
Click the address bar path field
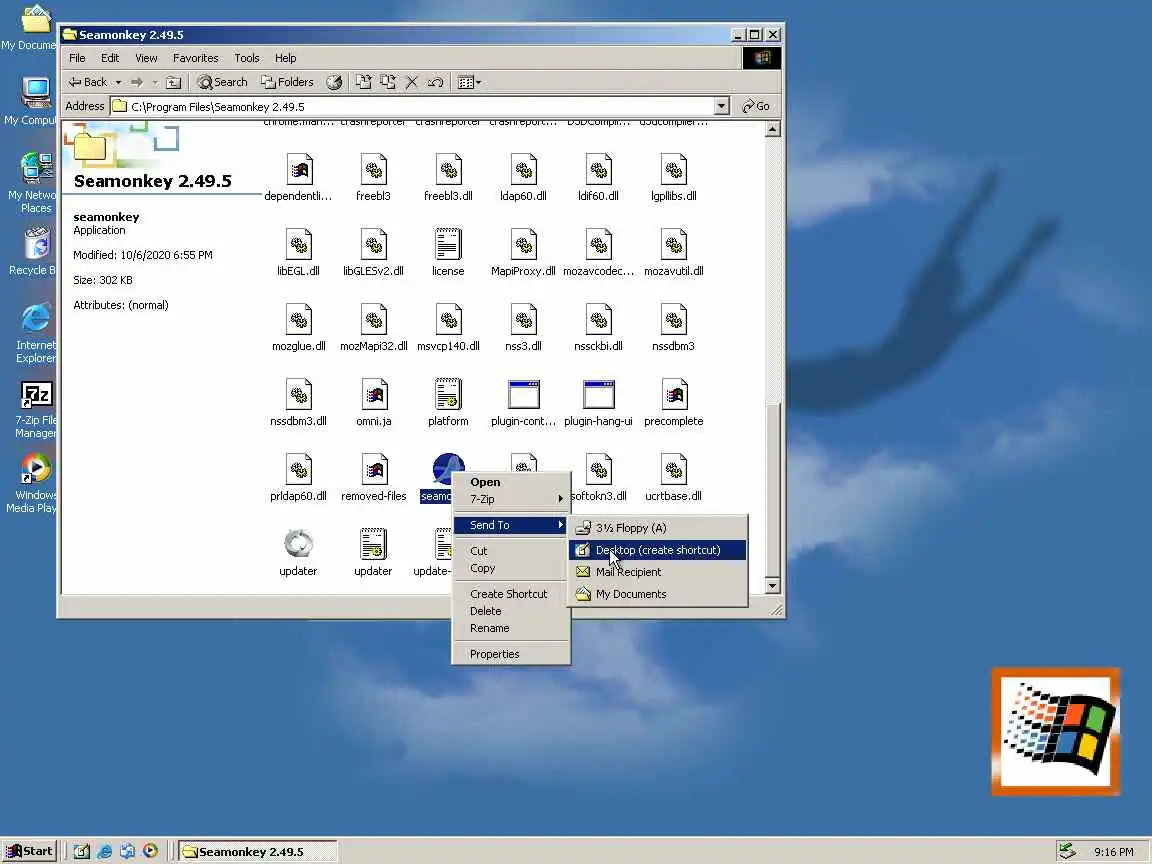[412, 107]
